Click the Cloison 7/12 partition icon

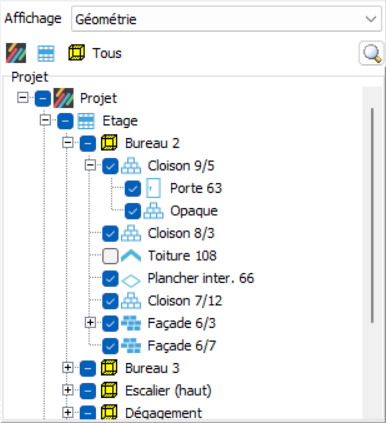[131, 301]
